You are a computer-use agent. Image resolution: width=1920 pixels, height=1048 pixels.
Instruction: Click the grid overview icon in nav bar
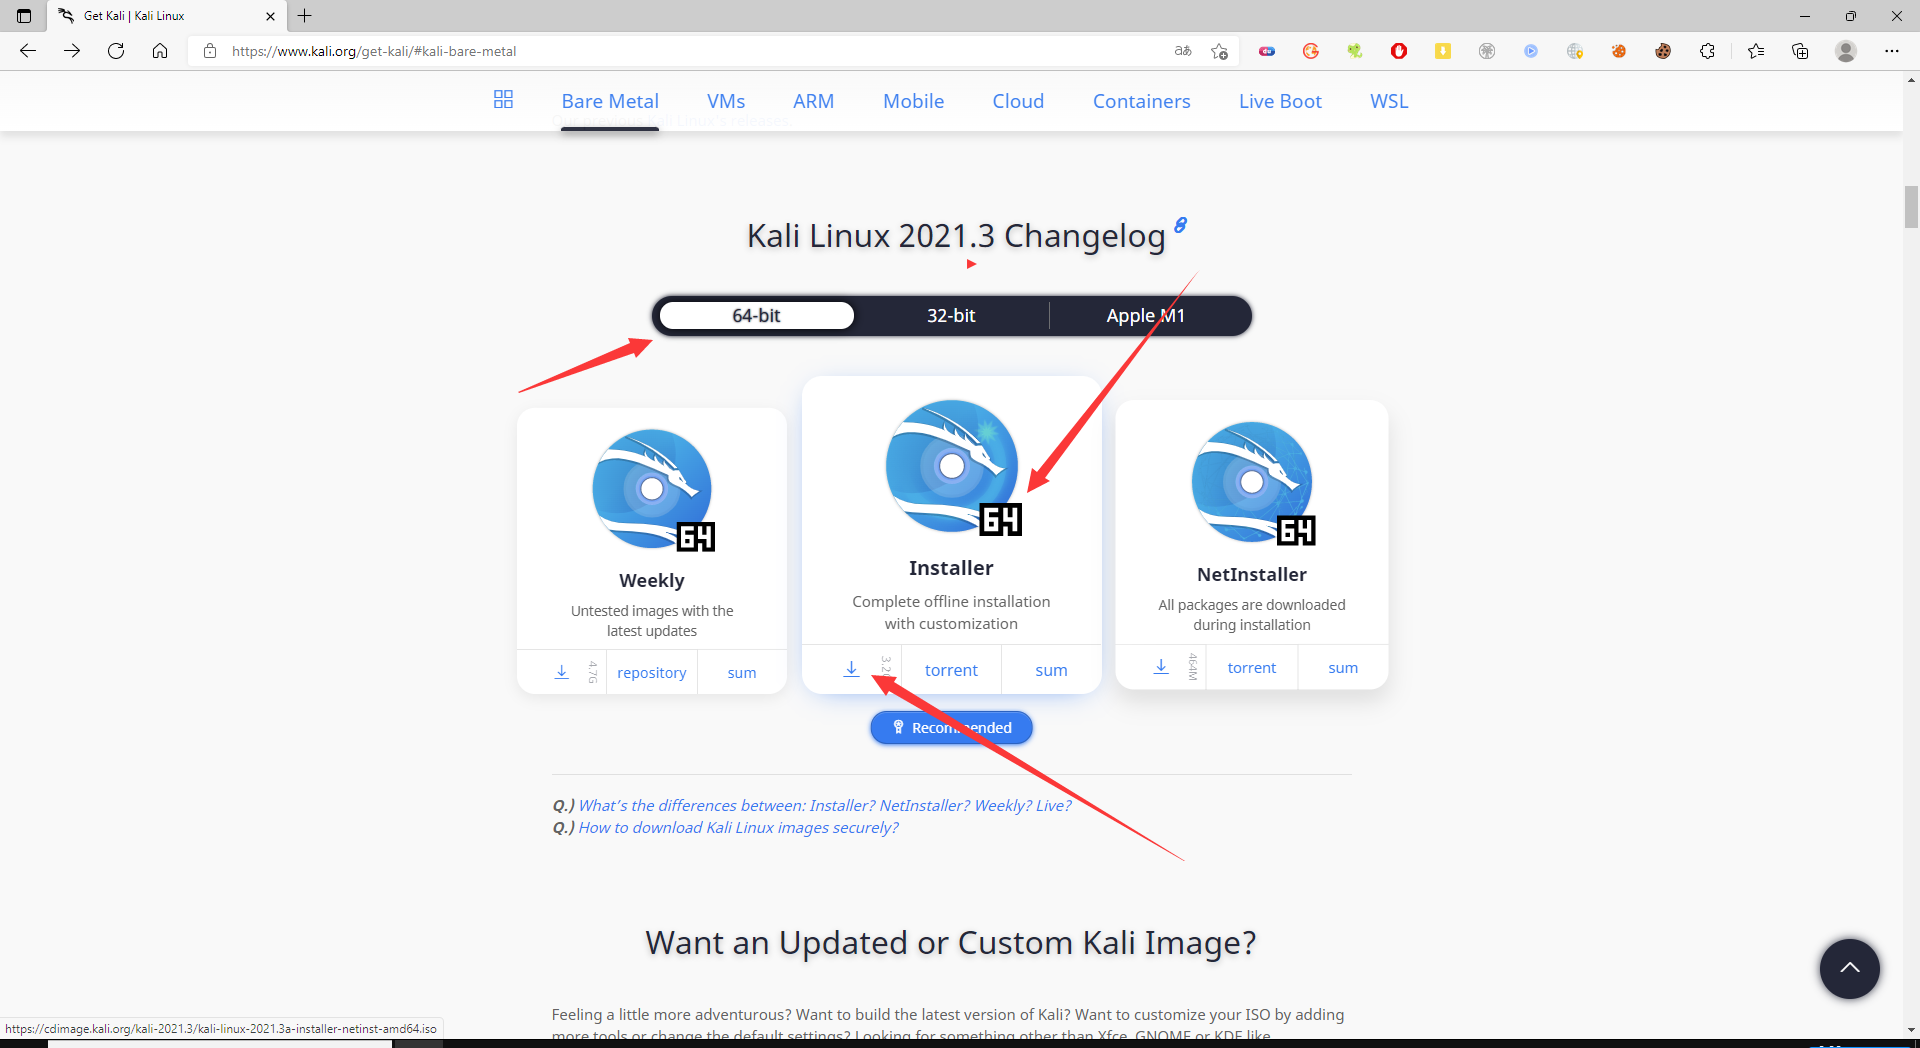(503, 100)
